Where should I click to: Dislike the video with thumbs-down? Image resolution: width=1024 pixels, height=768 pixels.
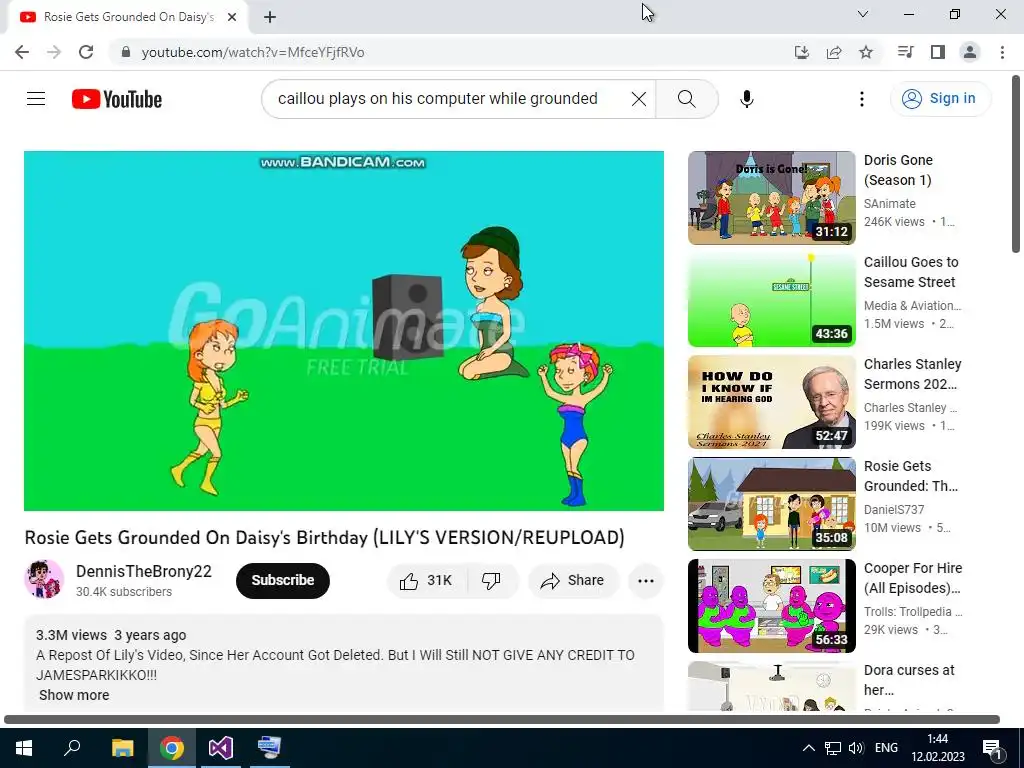click(x=491, y=581)
